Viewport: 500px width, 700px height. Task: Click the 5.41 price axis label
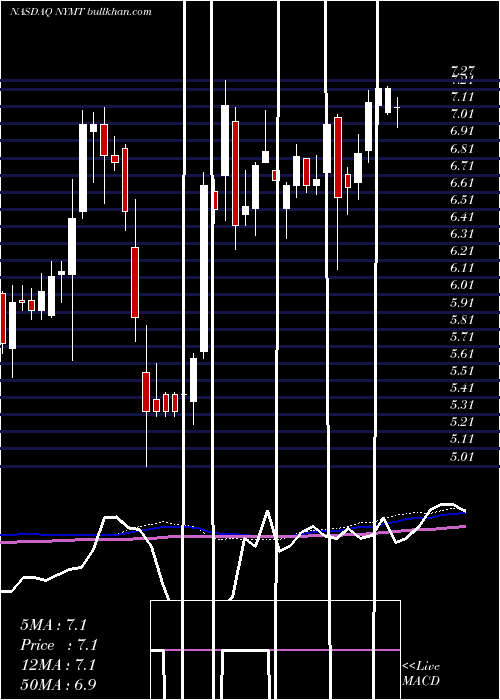click(x=462, y=388)
